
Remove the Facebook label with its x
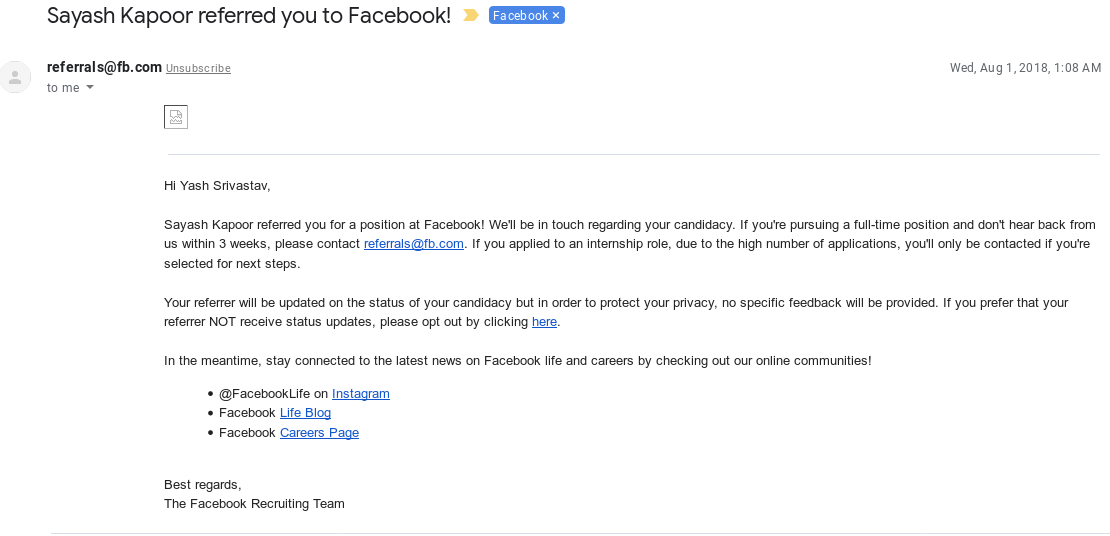click(x=556, y=16)
